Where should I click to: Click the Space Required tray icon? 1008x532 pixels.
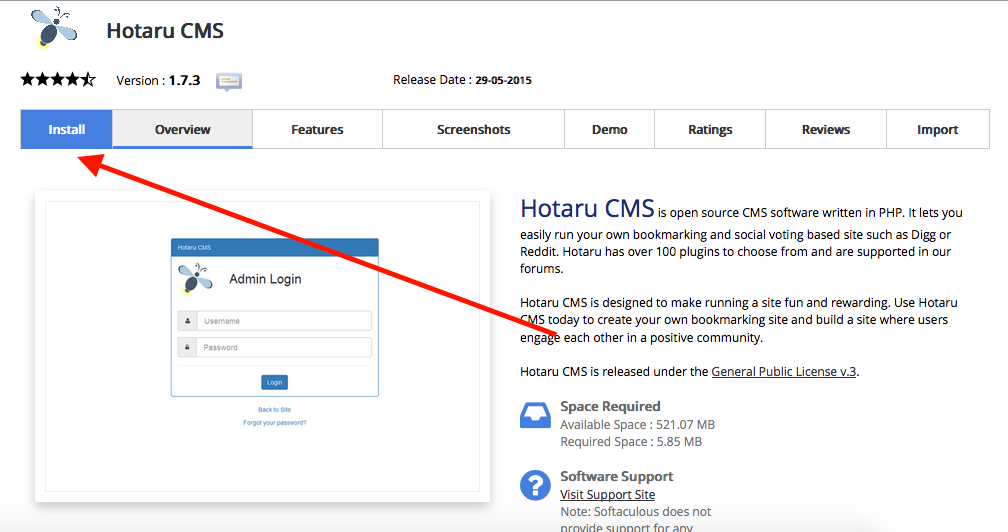(535, 415)
